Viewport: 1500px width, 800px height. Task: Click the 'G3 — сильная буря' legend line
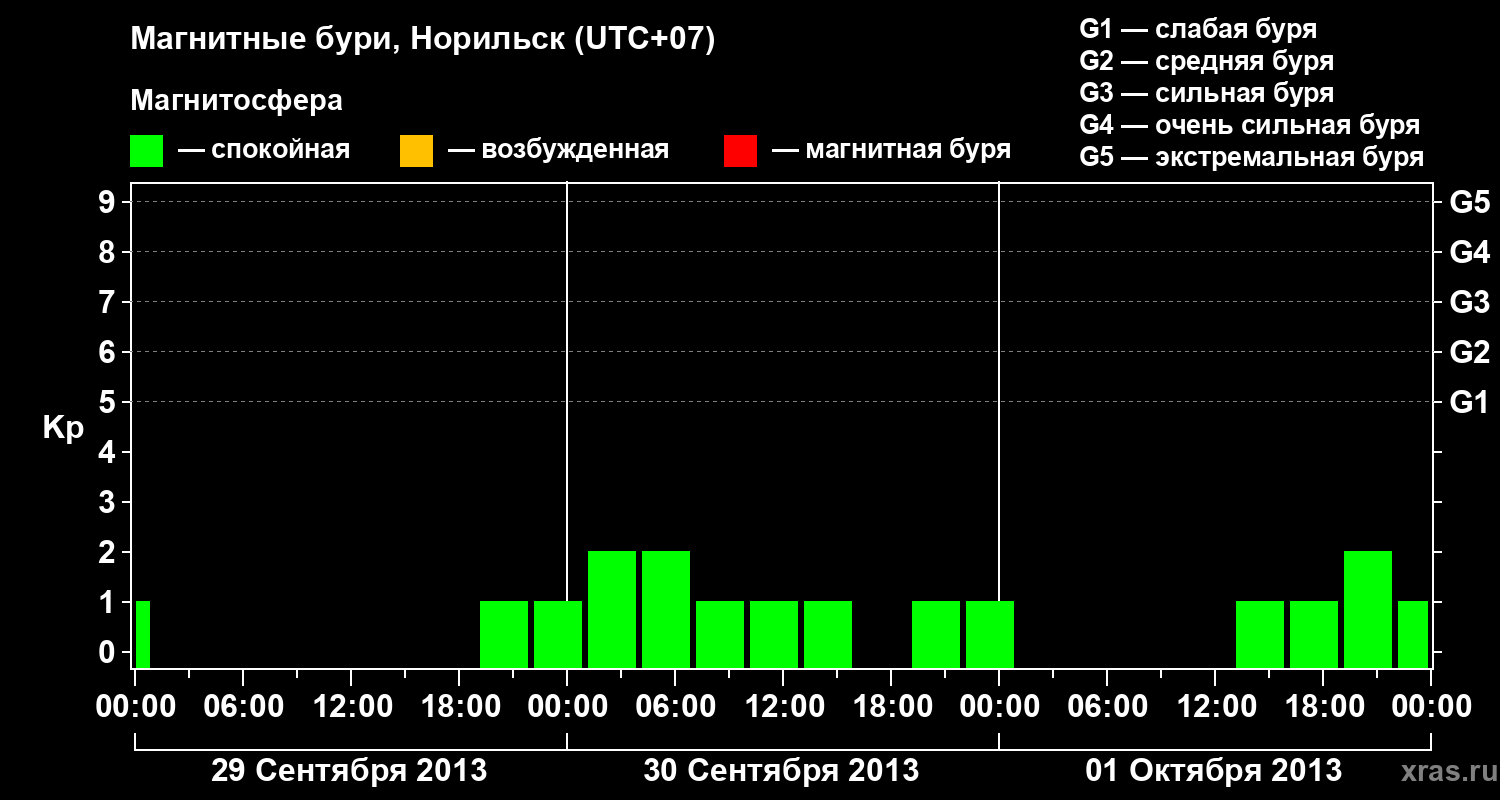point(1207,93)
